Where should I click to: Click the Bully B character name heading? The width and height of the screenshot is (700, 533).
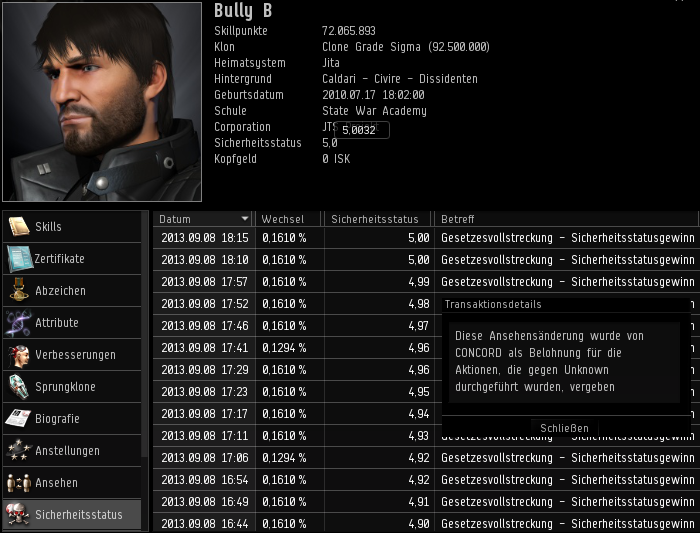pos(243,11)
